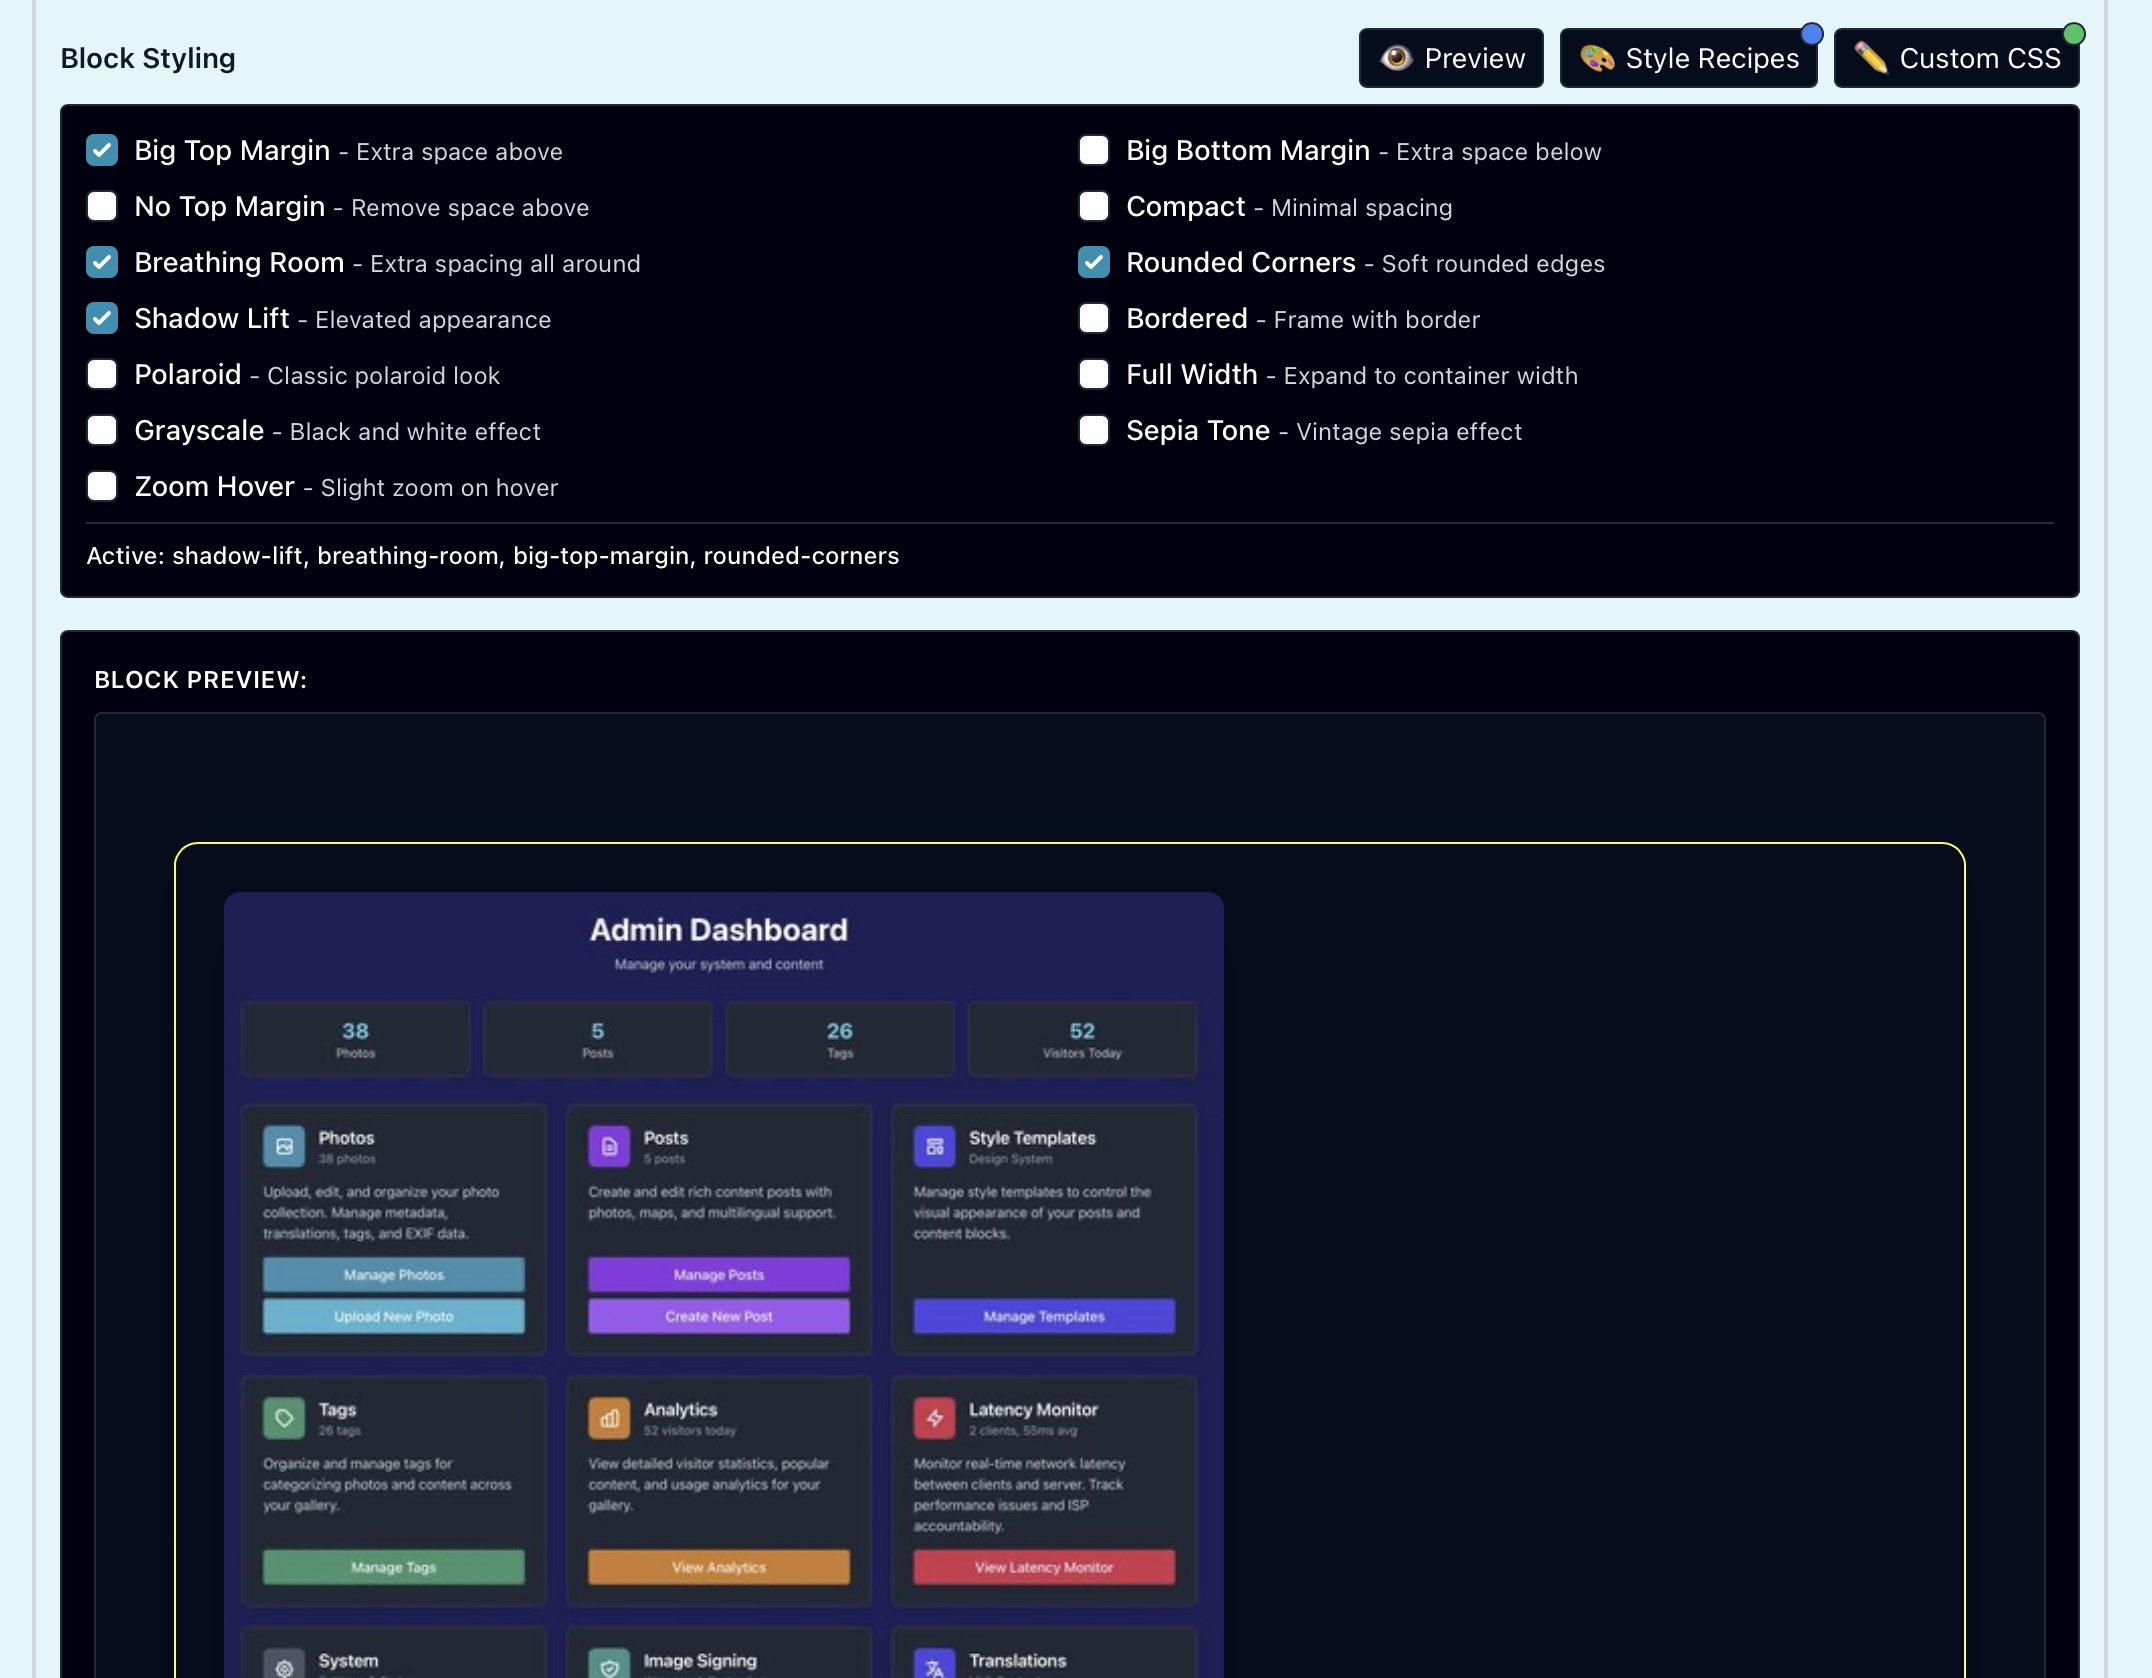Click the Tags icon in dashboard preview
This screenshot has height=1678, width=2152.
(284, 1418)
